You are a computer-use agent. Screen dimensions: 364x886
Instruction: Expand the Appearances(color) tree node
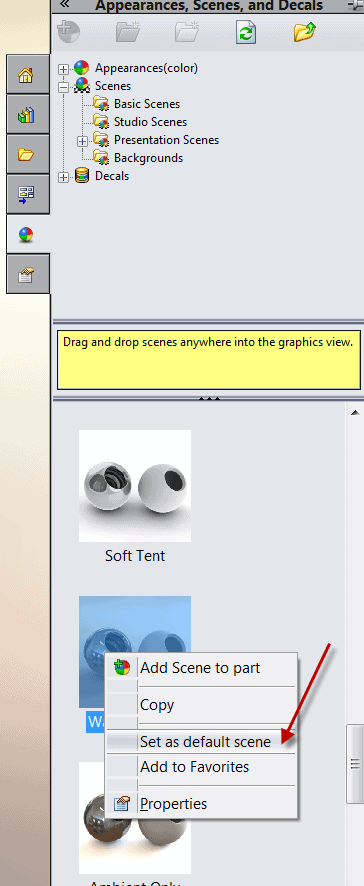(x=63, y=69)
